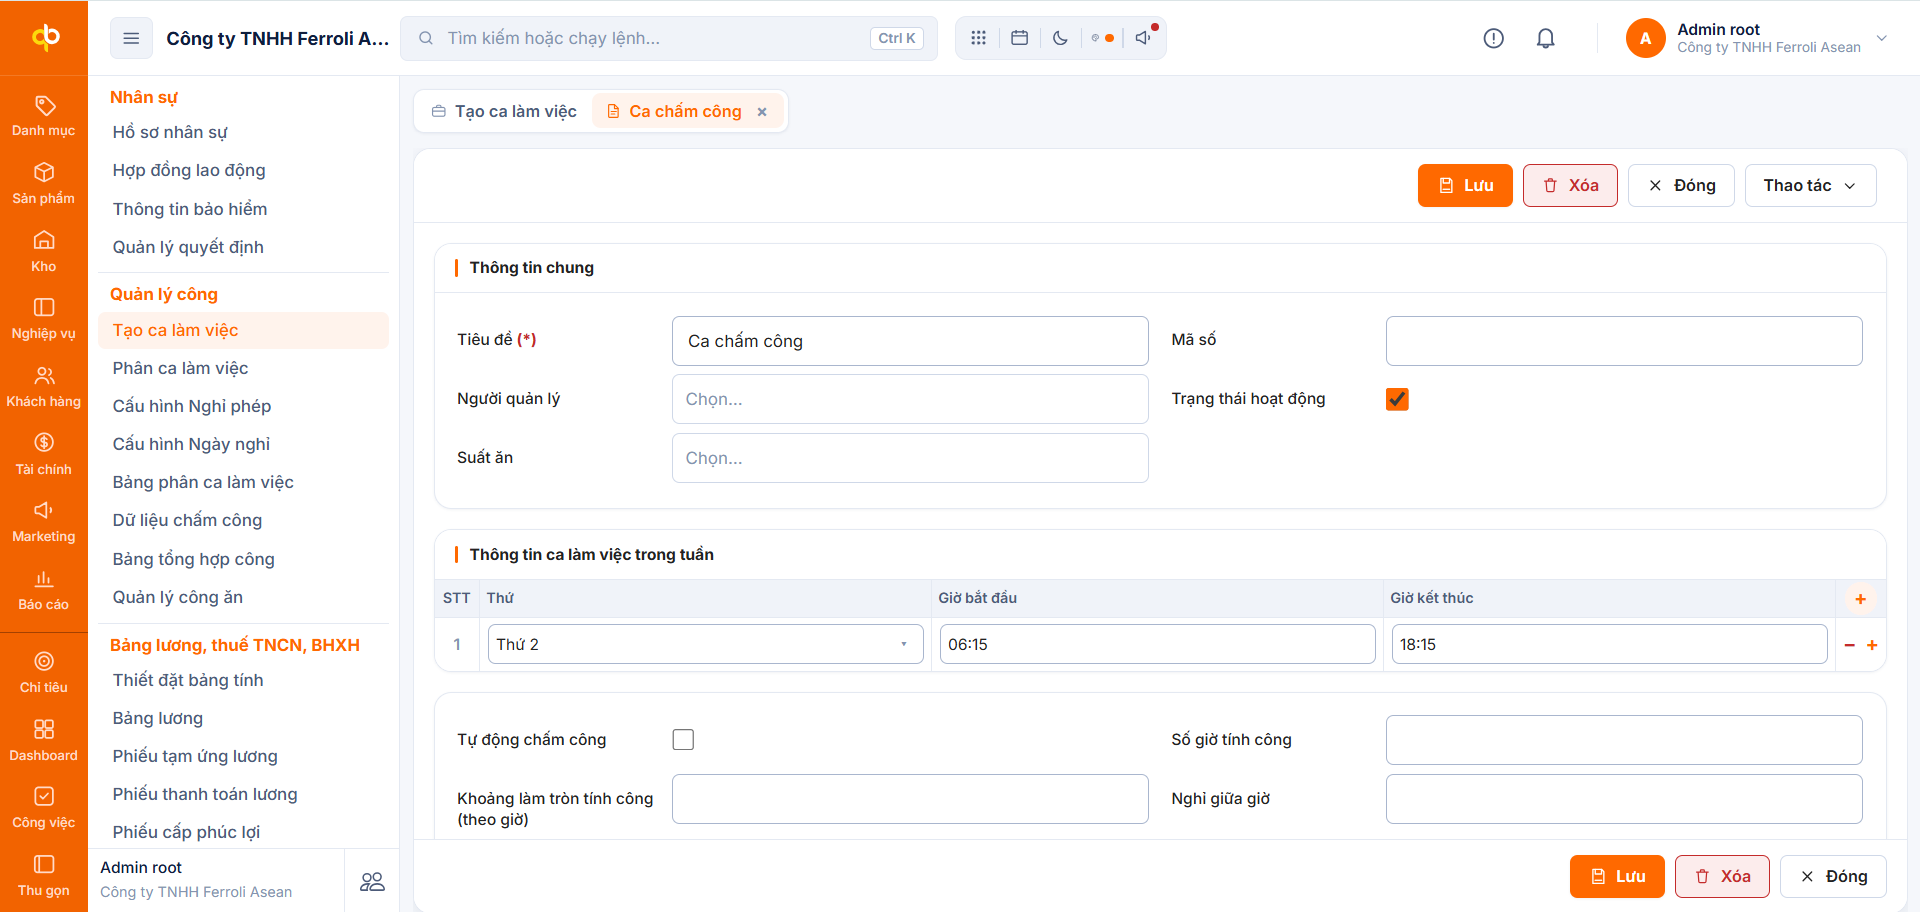
Task: Click the bottom Lưu save button
Action: coord(1617,876)
